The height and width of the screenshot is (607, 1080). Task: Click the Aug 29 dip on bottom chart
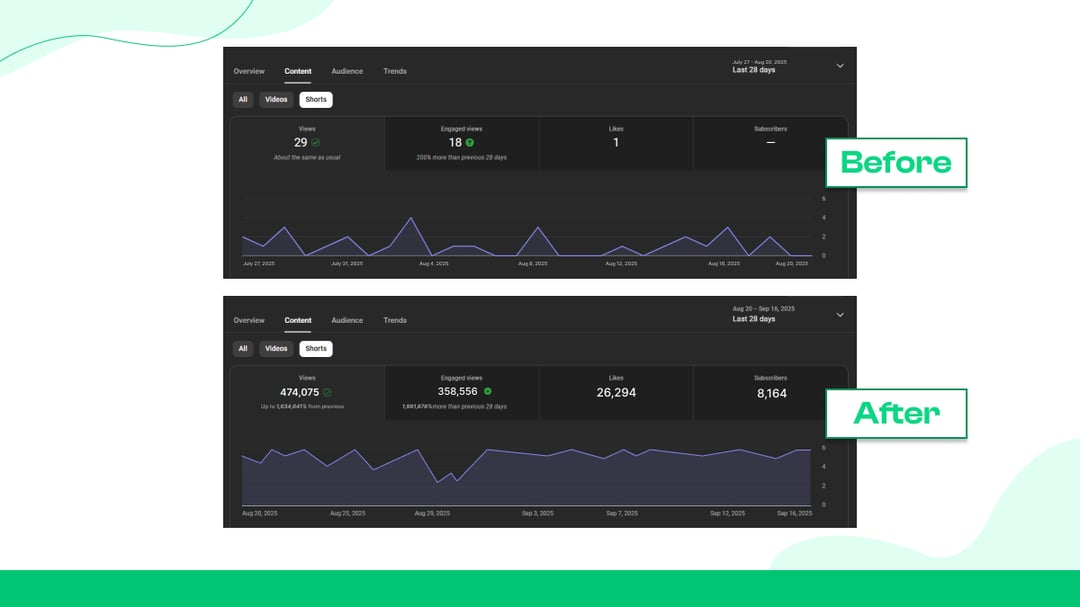coord(437,481)
